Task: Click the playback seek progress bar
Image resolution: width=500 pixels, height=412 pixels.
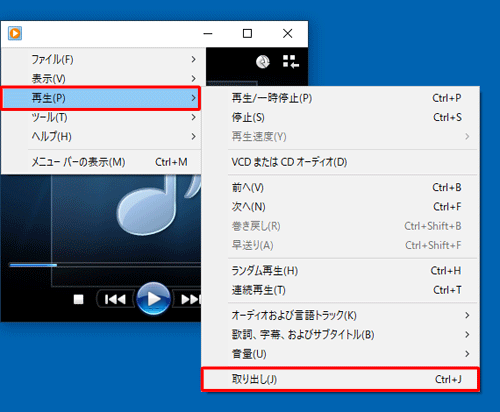Action: tap(105, 265)
